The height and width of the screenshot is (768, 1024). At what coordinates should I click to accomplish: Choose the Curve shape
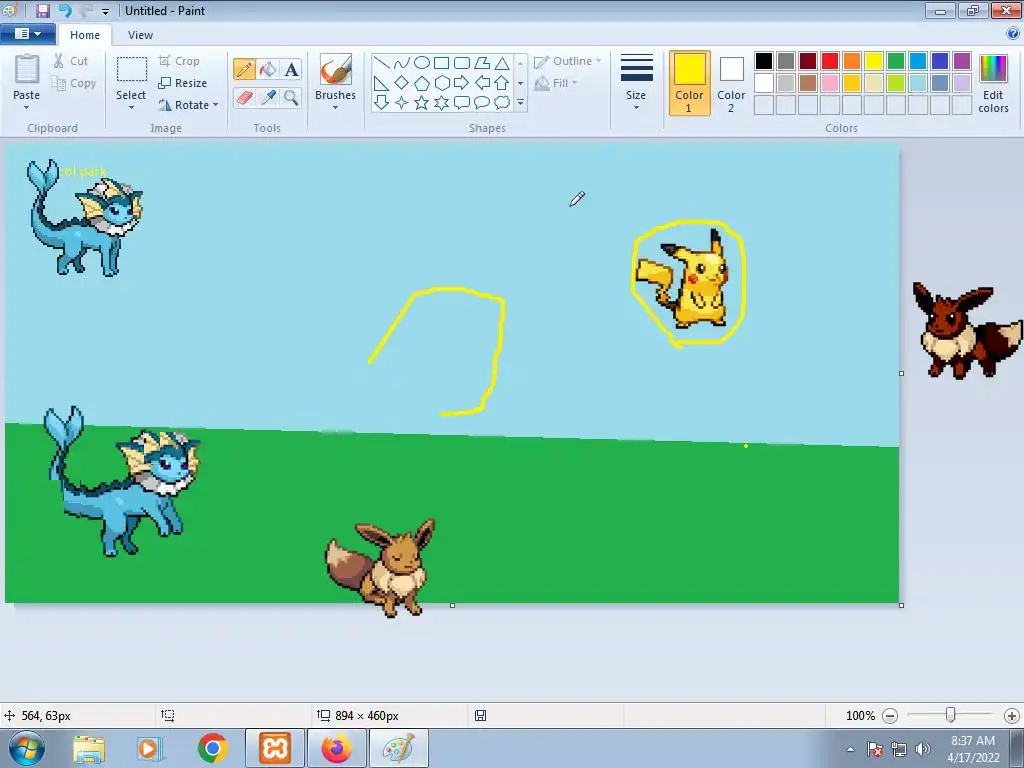click(x=402, y=63)
